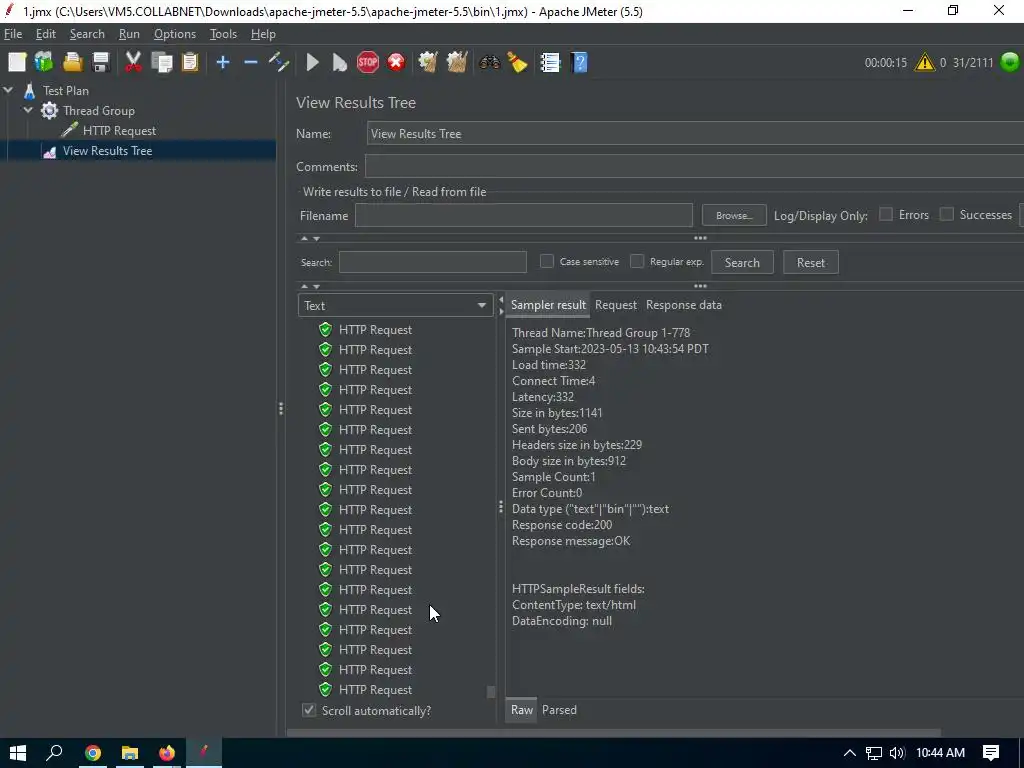
Task: Click the Search button
Action: [742, 263]
